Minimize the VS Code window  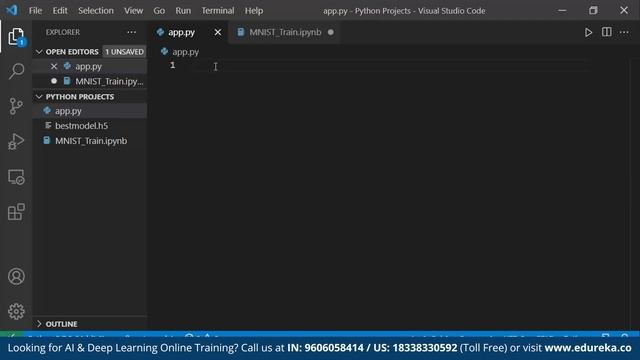(x=562, y=11)
